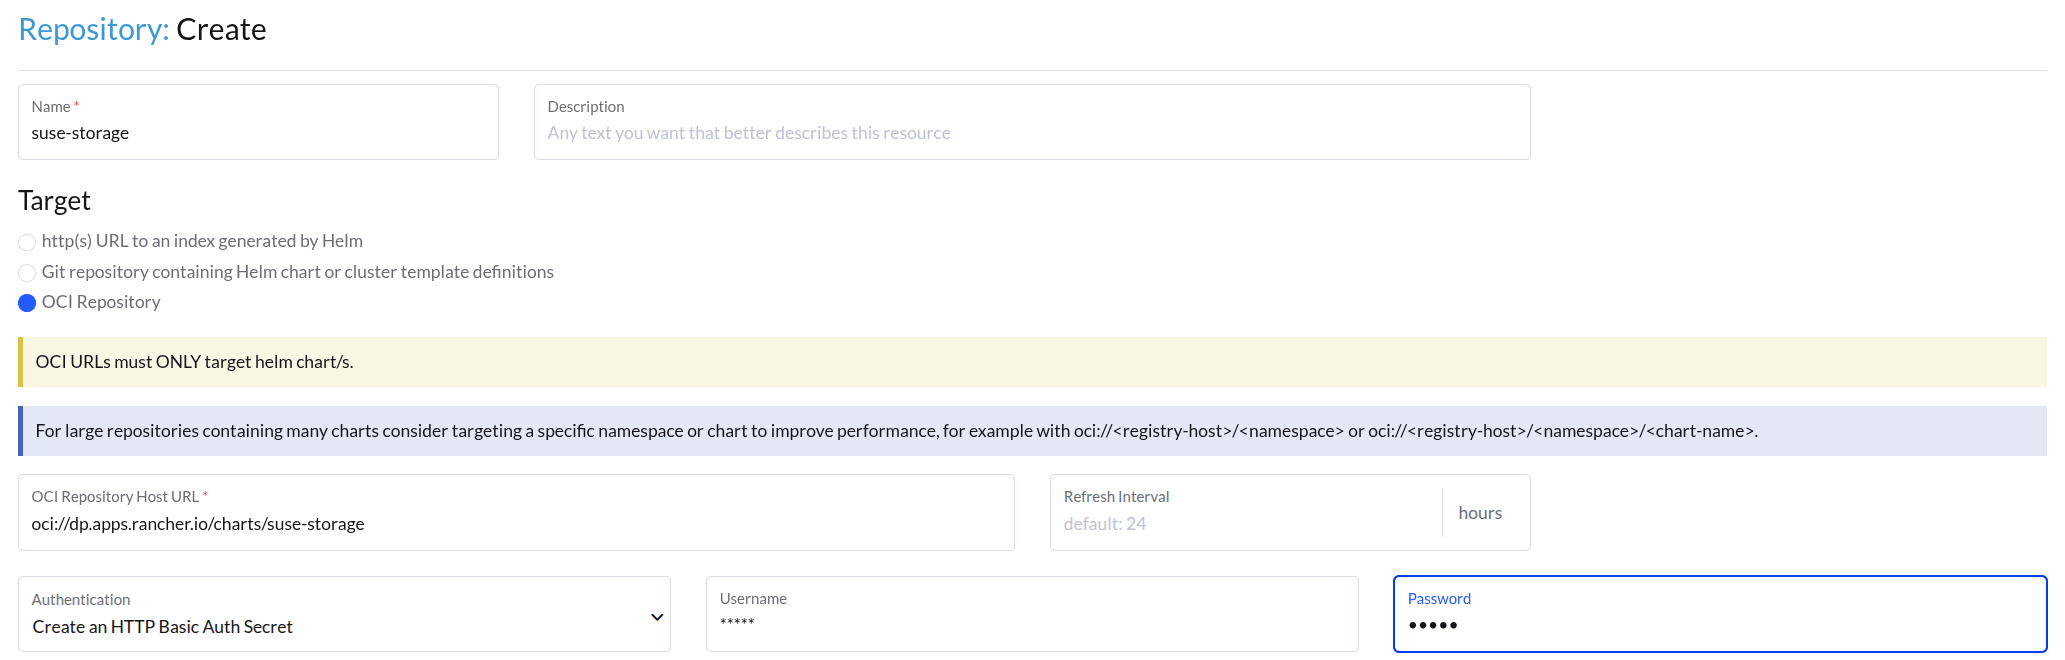Image resolution: width=2065 pixels, height=660 pixels.
Task: Select the OCI Repository radio button
Action: (x=26, y=302)
